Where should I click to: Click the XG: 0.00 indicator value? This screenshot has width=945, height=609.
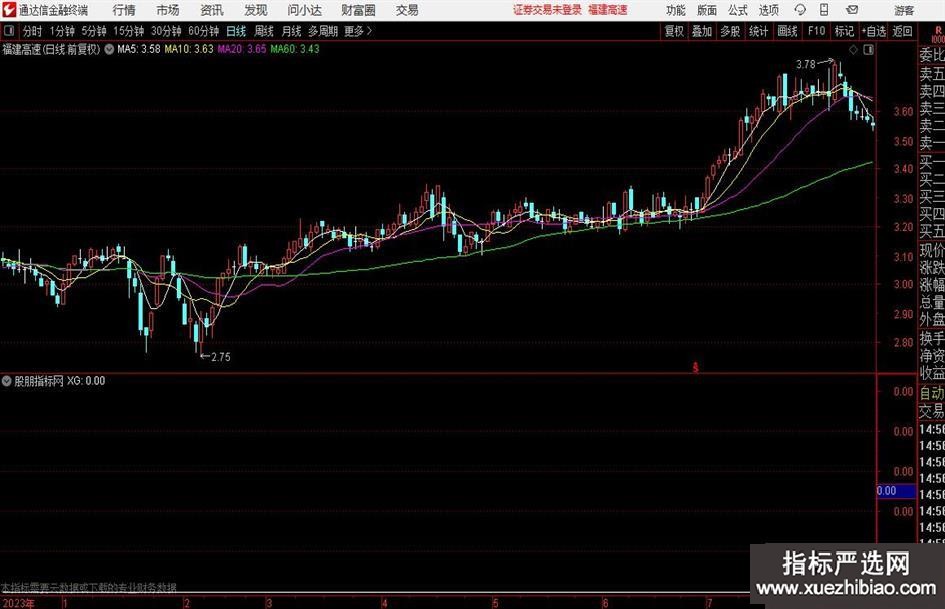86,380
